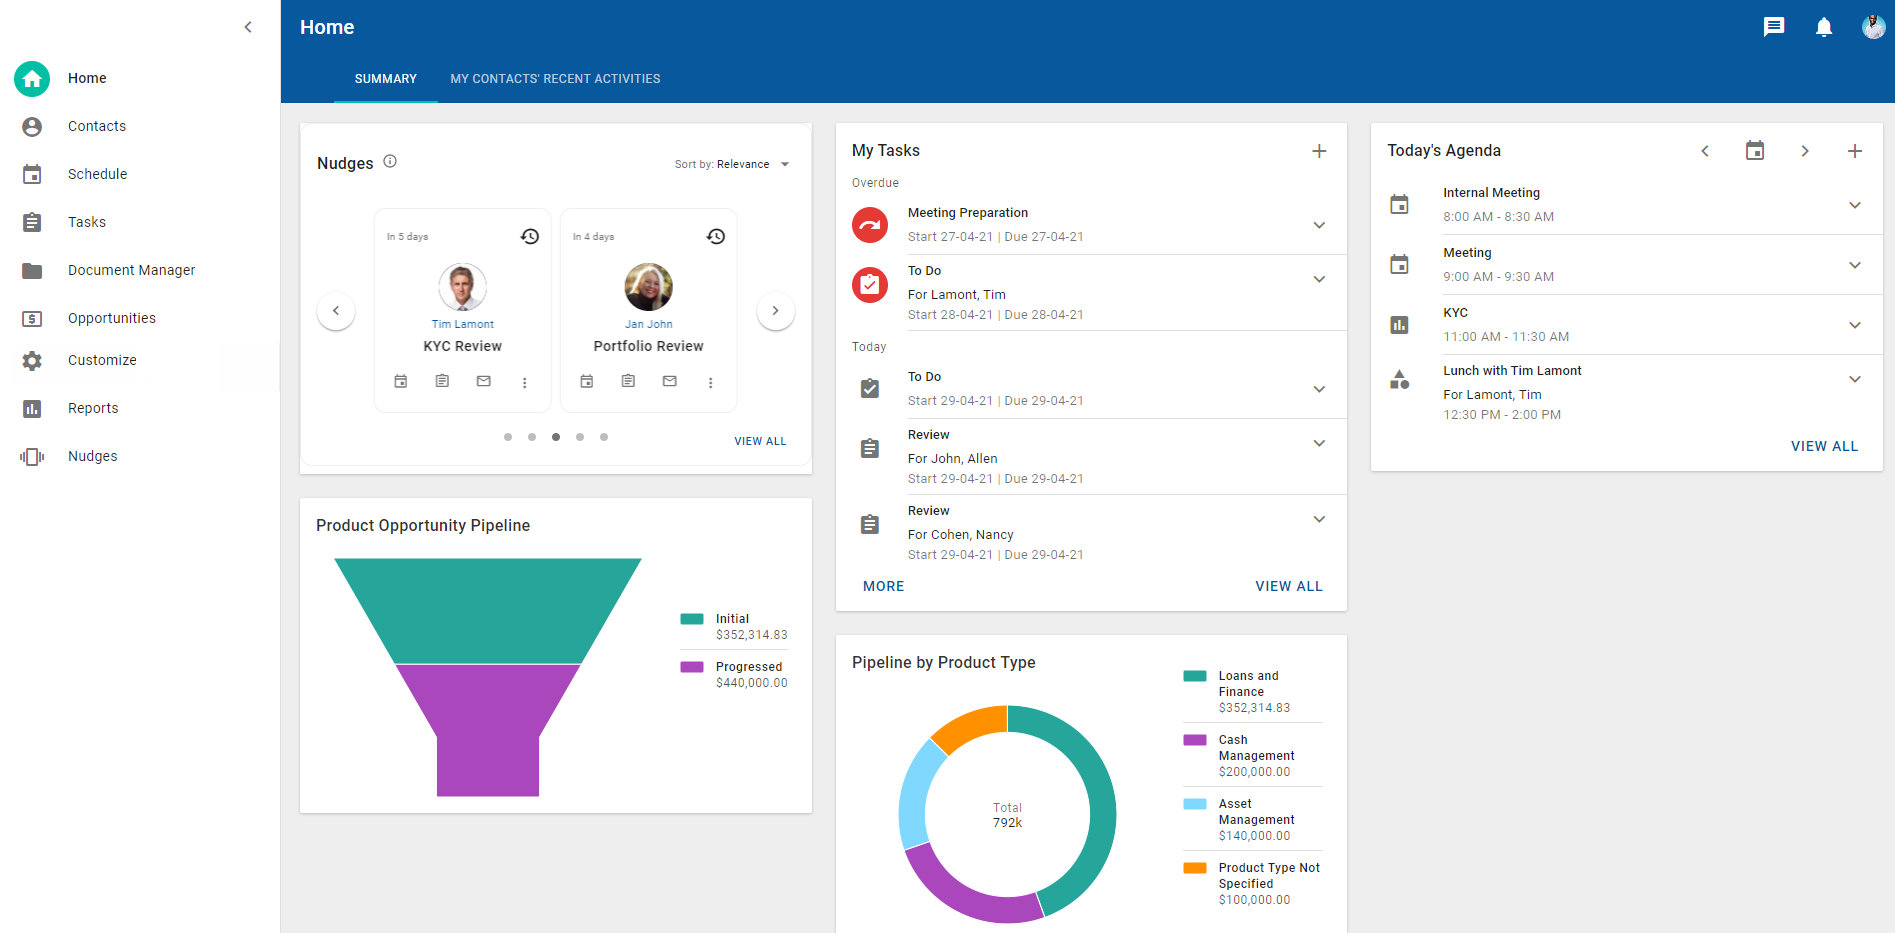Click the Nudges info icon

[390, 161]
